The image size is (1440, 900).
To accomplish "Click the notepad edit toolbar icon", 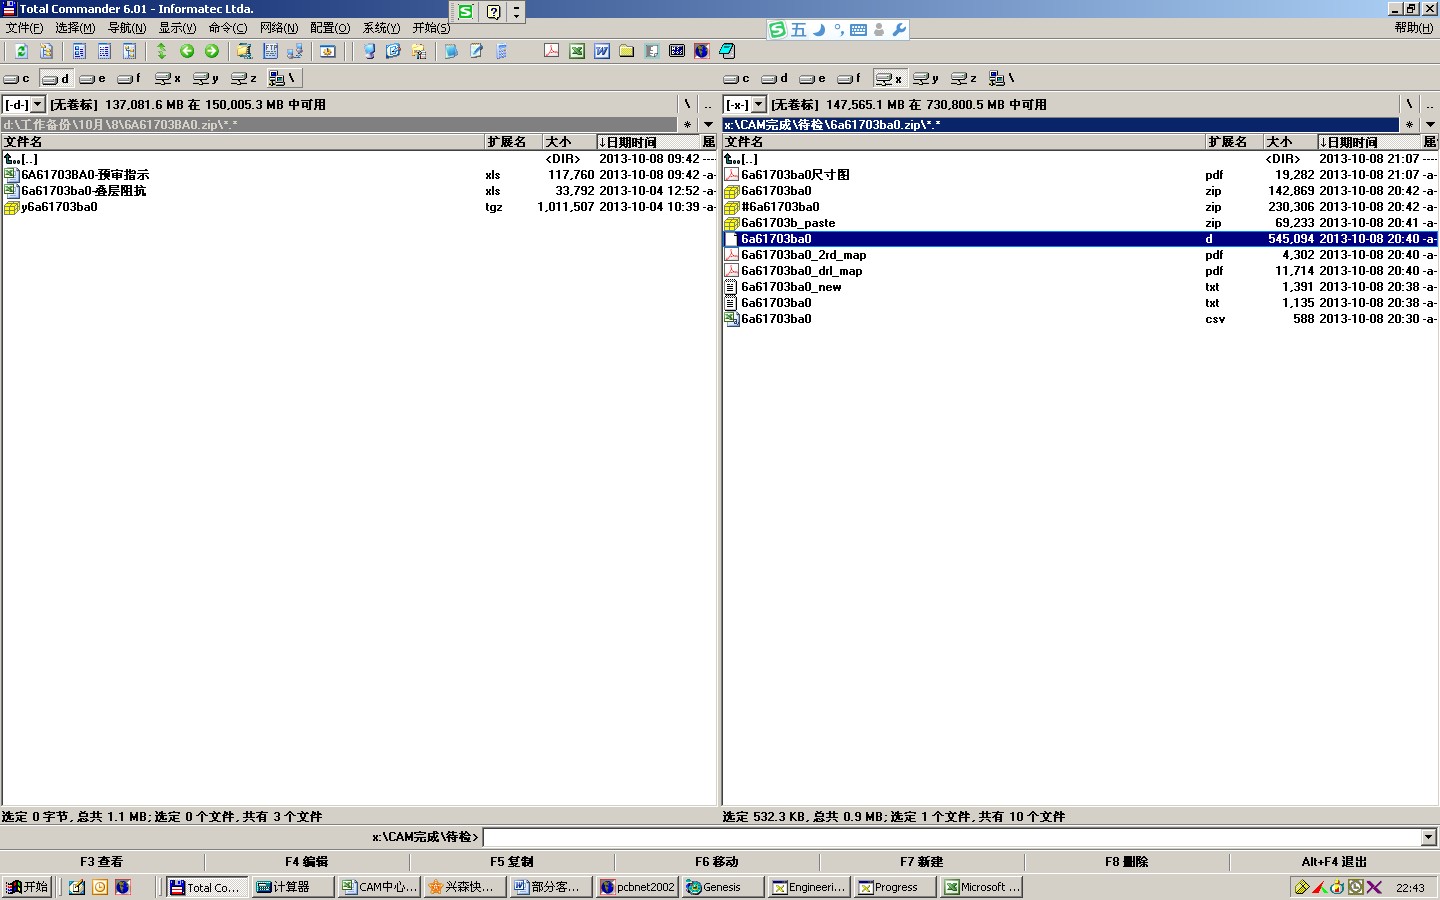I will pos(477,51).
